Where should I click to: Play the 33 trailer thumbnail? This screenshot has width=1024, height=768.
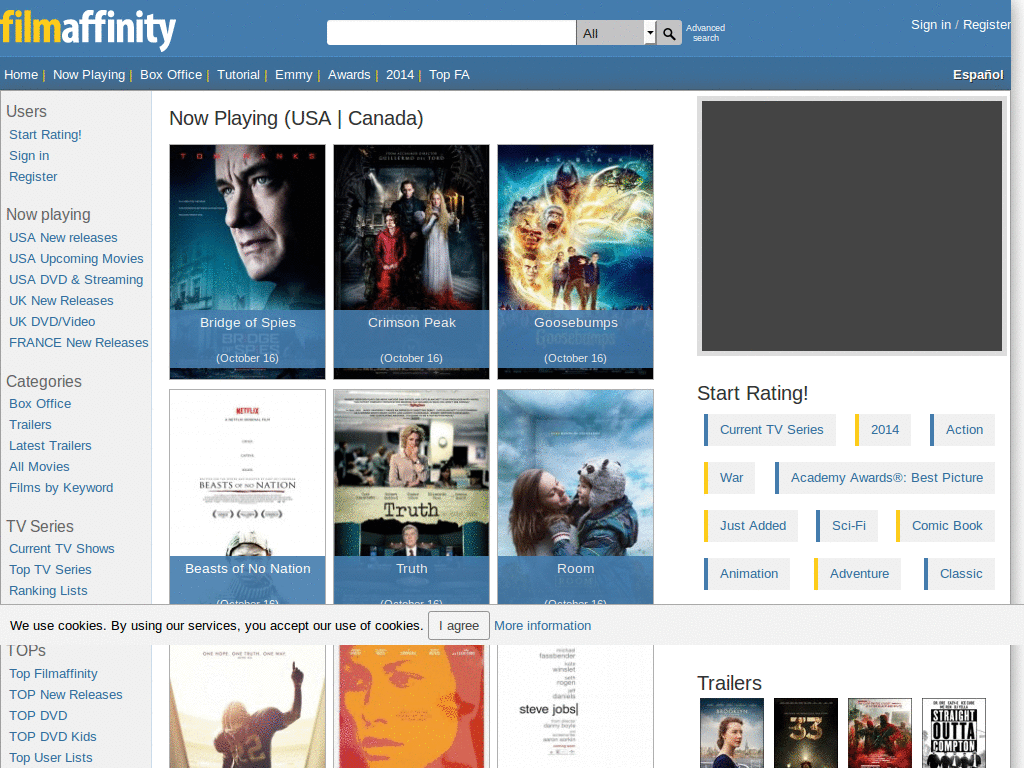coord(806,733)
